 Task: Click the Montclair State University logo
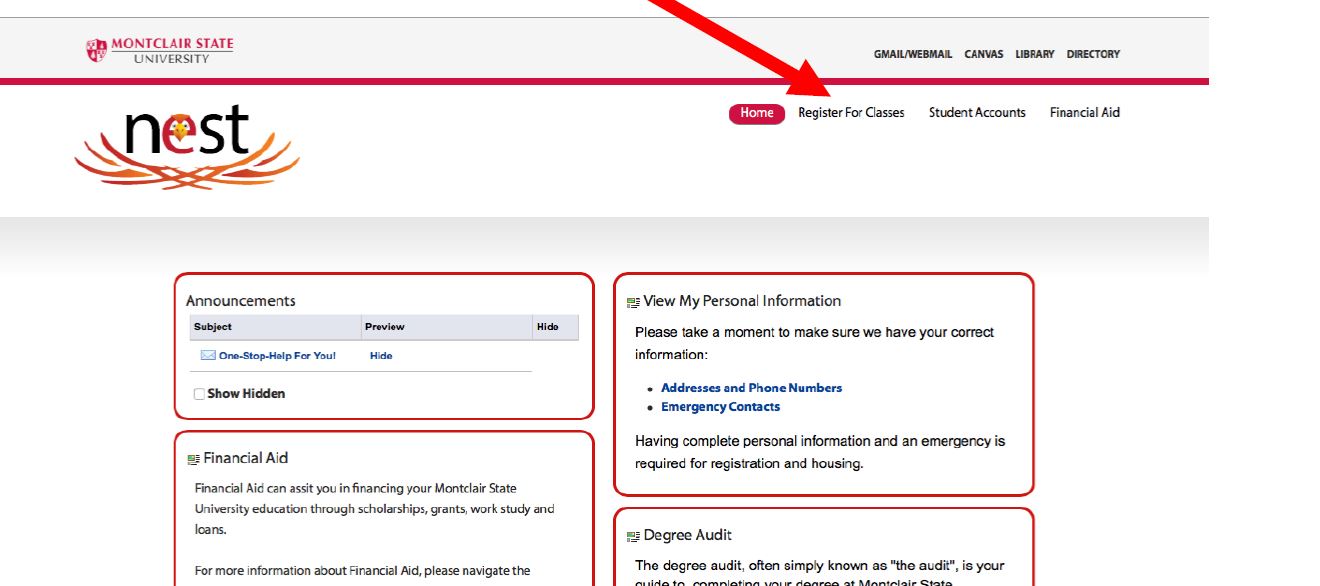pyautogui.click(x=160, y=50)
